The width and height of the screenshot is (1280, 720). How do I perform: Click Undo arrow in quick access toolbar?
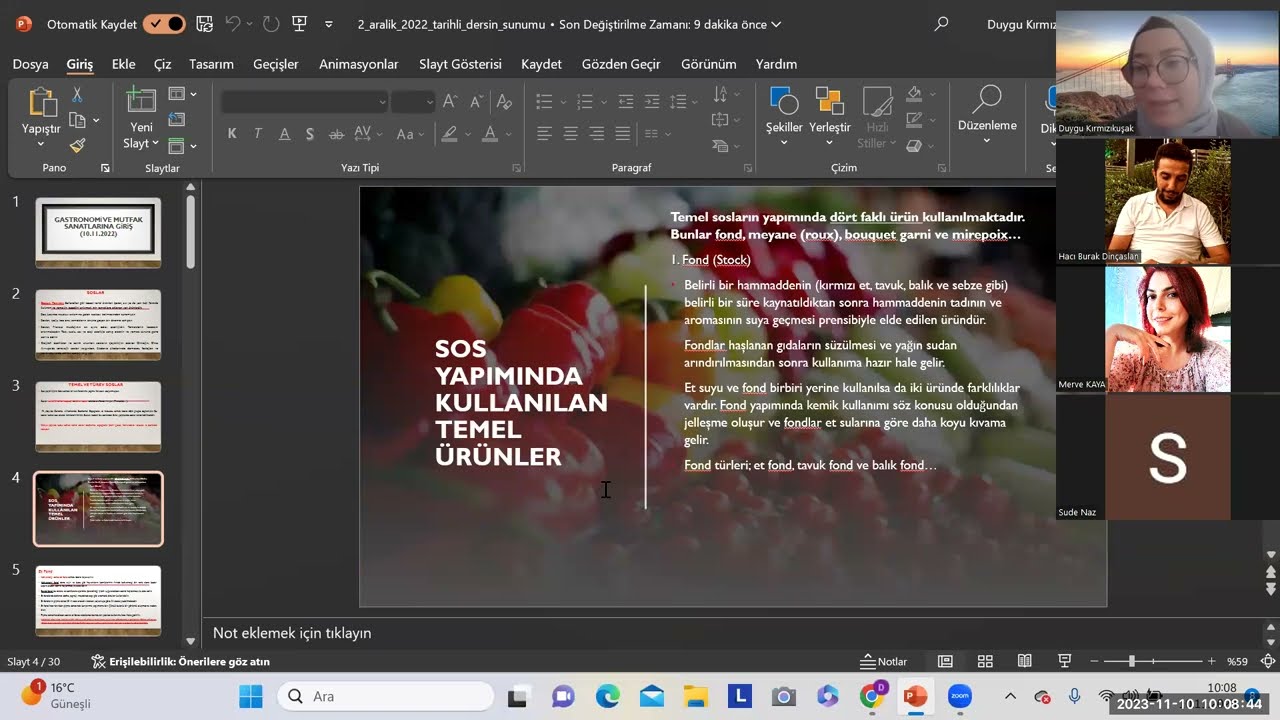233,24
